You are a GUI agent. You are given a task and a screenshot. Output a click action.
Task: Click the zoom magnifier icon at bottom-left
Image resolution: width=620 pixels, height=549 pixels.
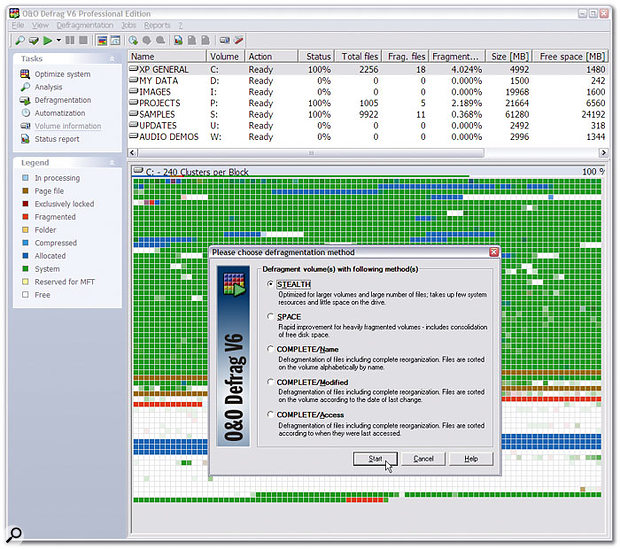(14, 534)
